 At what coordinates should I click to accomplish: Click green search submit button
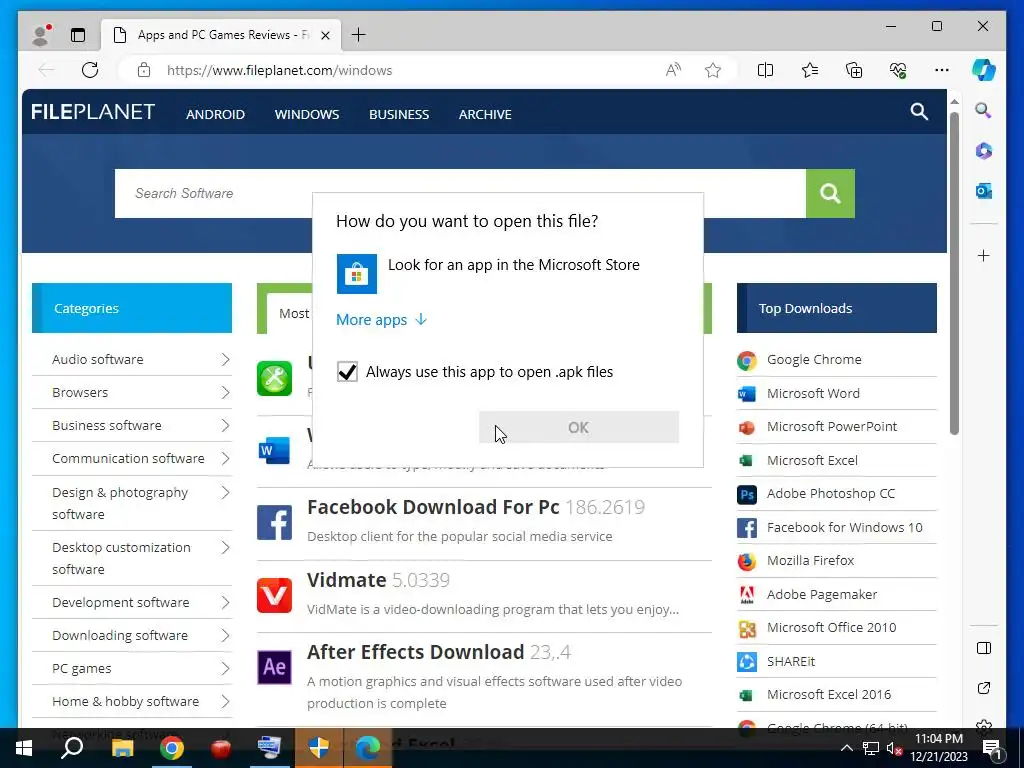(x=830, y=193)
